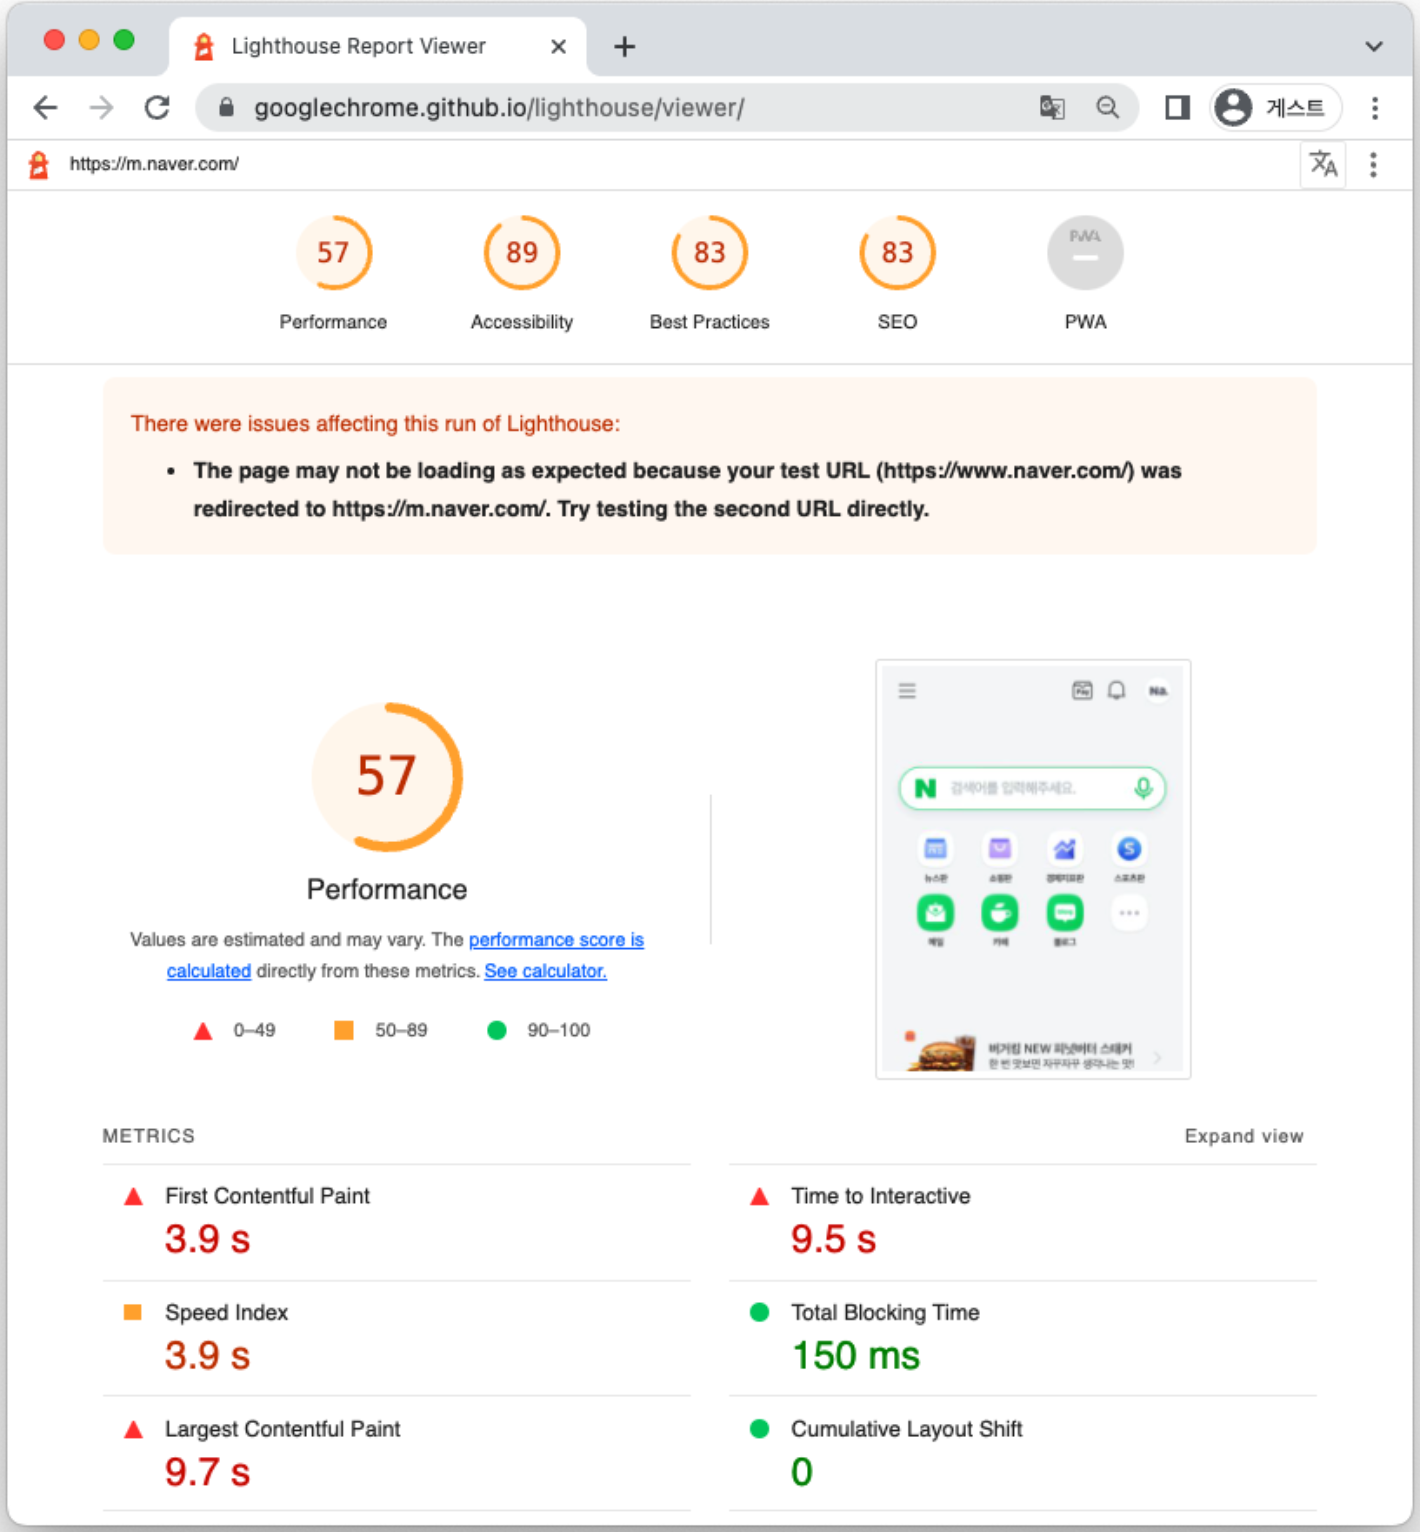Click the Lighthouse logo in the report topbar
Screen dimensions: 1420x1532
point(38,164)
